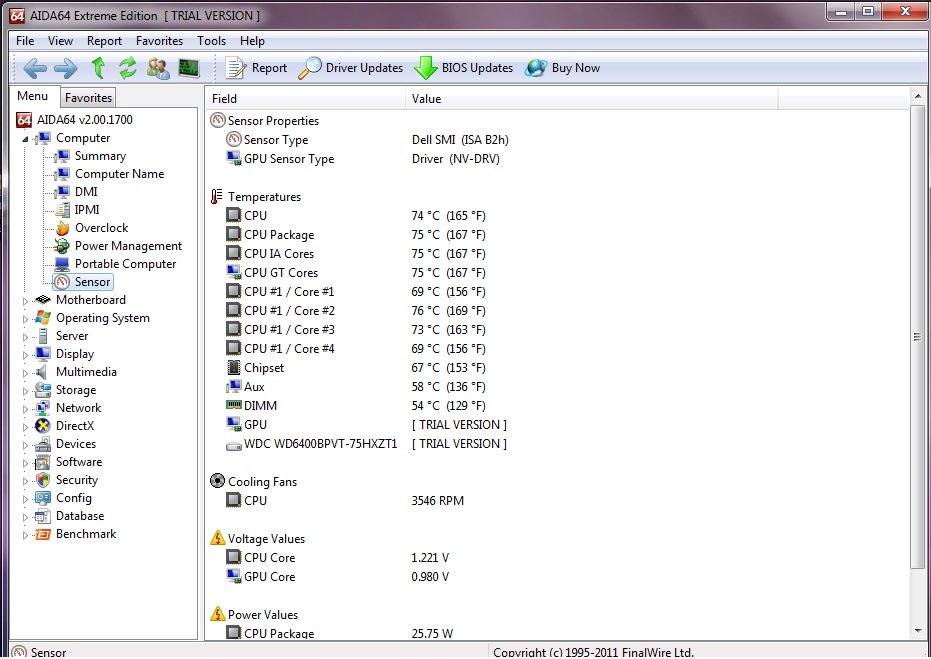Collapse the Computer tree node

[25, 139]
